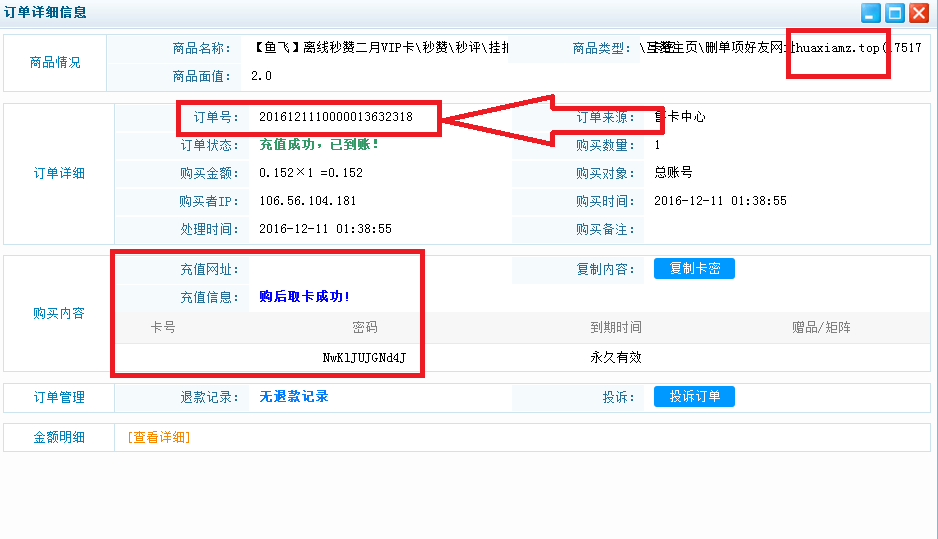
Task: Click the 复制卡密 button
Action: click(x=694, y=269)
